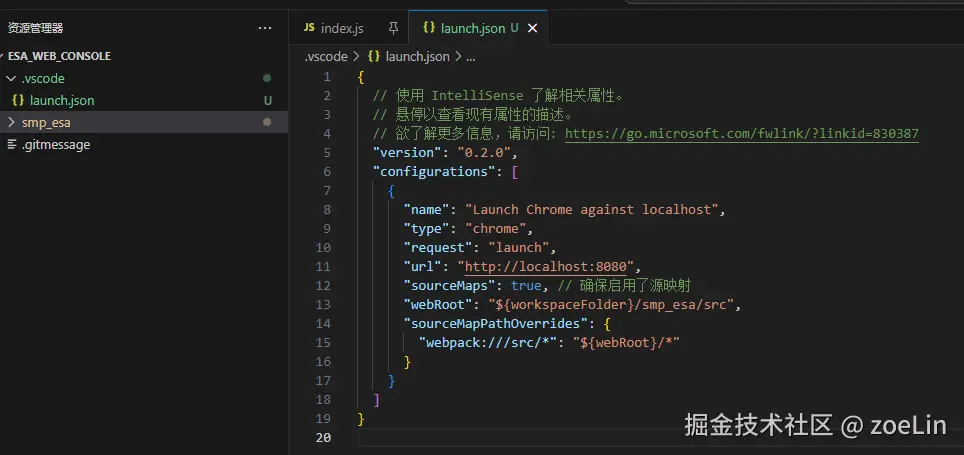The height and width of the screenshot is (455, 964).
Task: Click the IntelliSense comment on line 2
Action: (498, 95)
